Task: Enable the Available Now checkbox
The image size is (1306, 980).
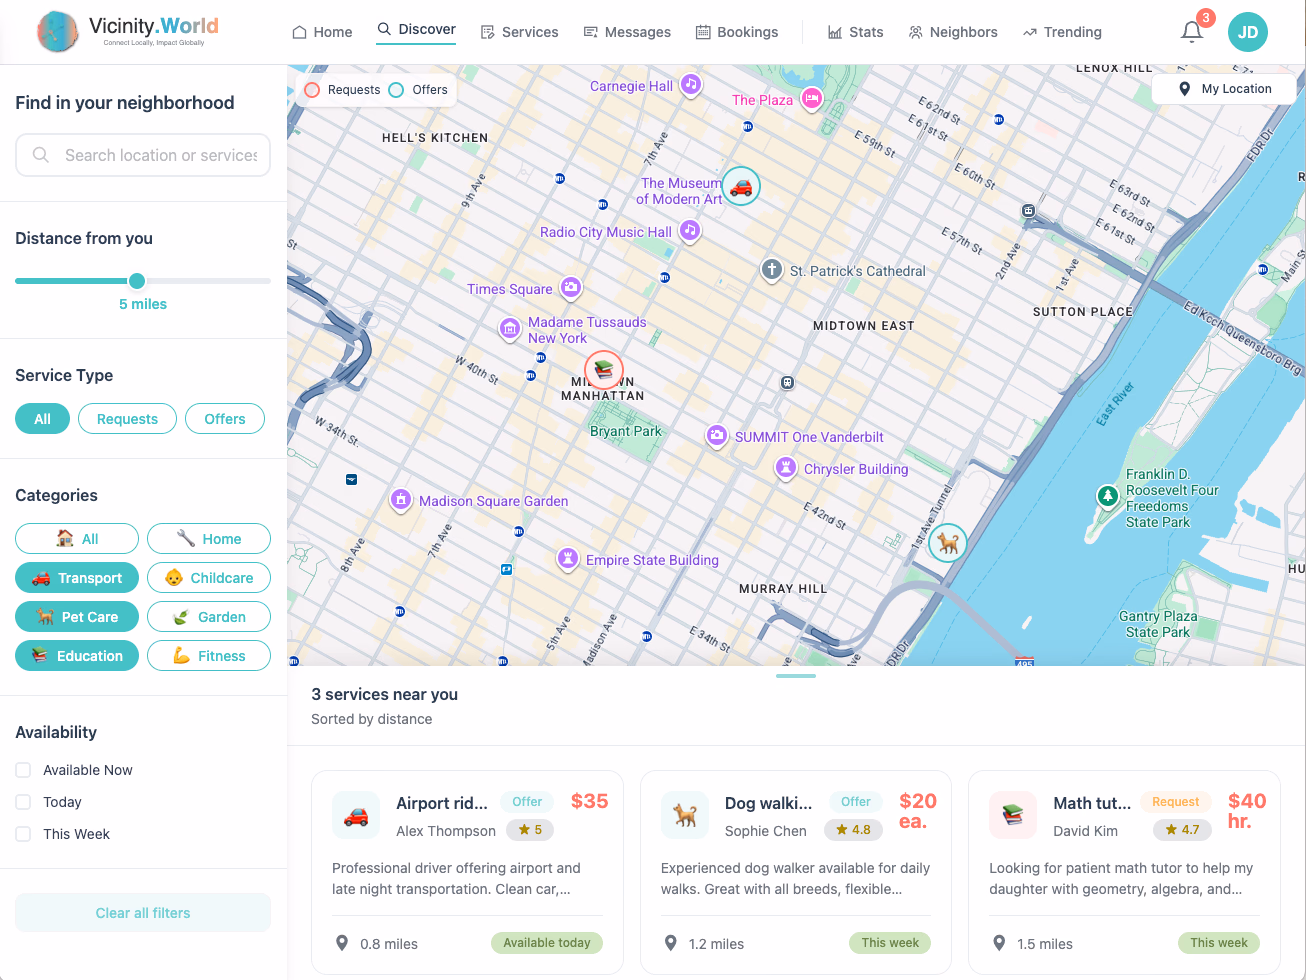Action: 23,770
